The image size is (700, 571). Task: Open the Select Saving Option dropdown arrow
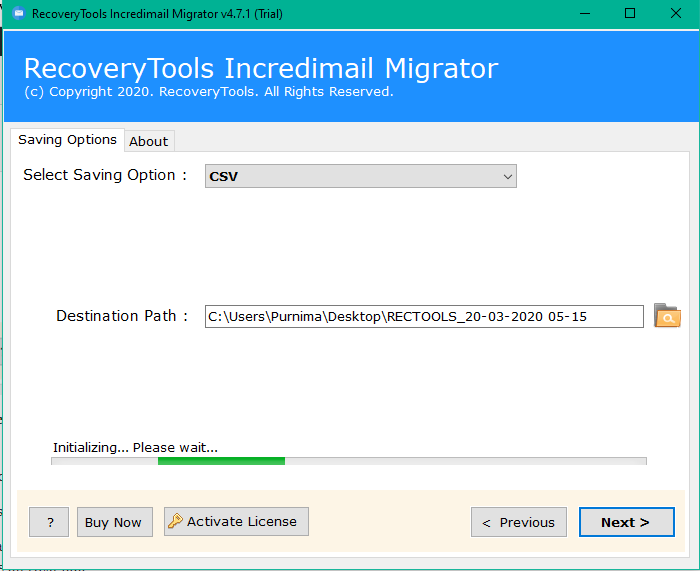pyautogui.click(x=507, y=176)
